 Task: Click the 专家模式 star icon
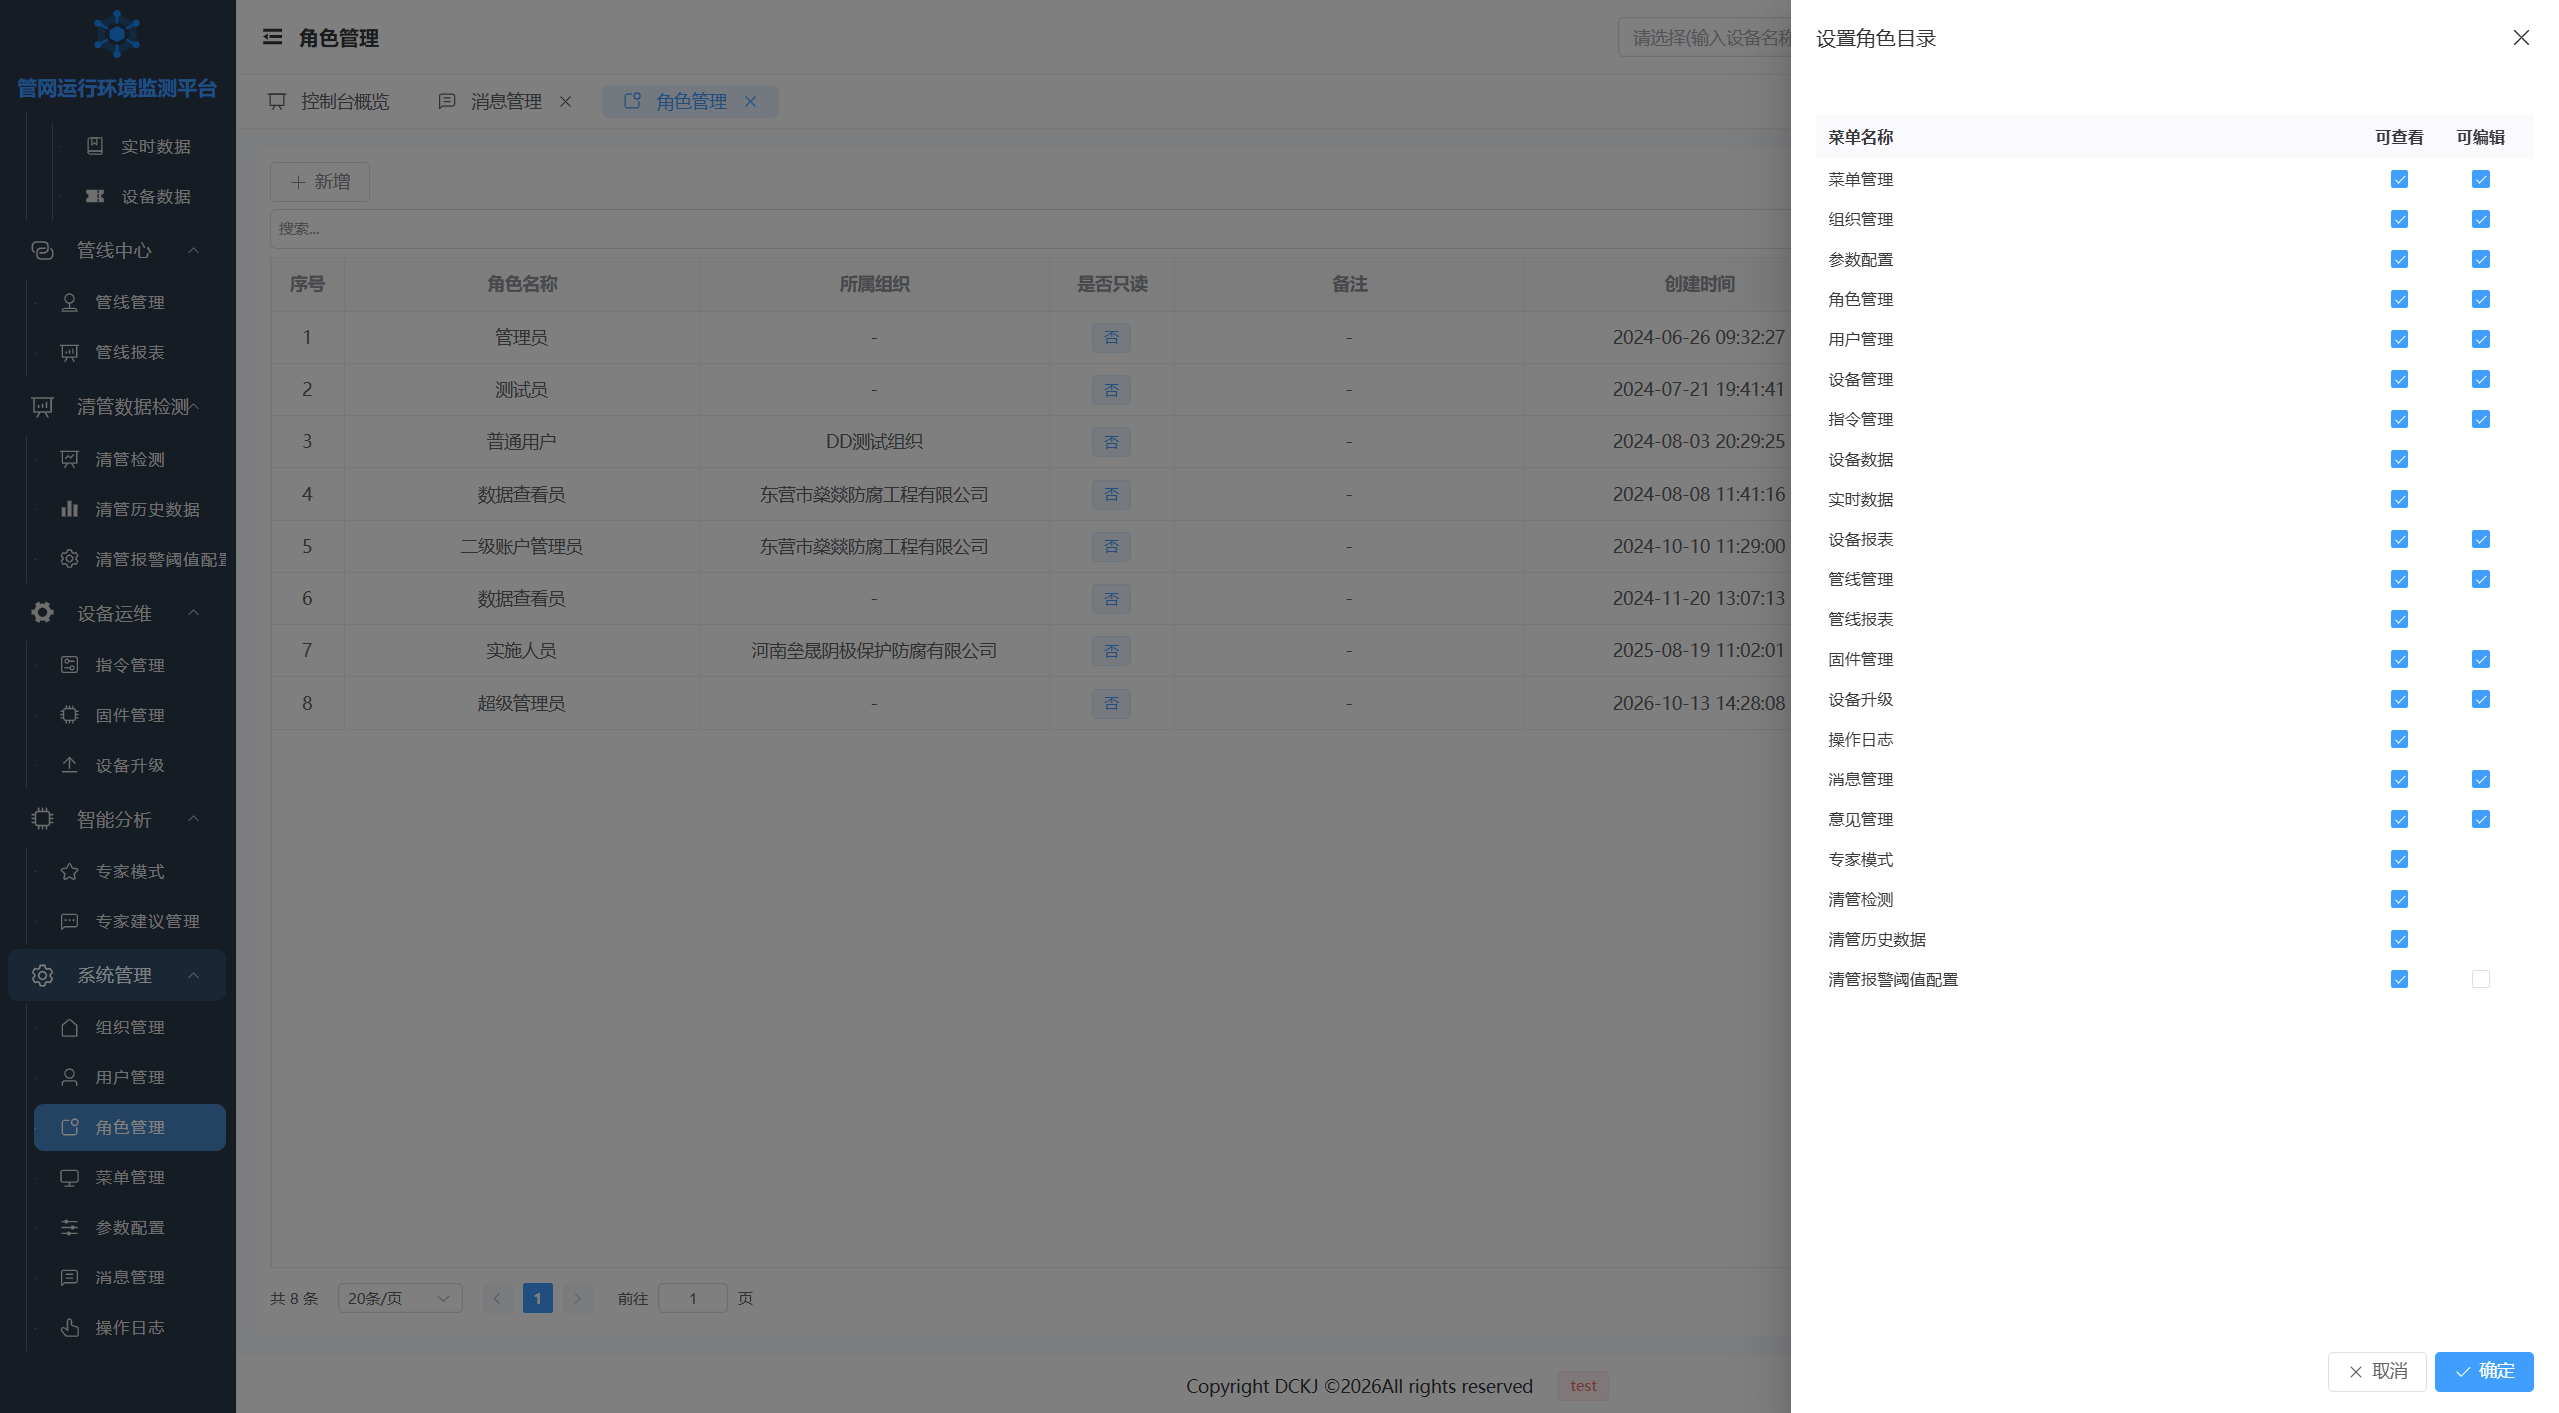tap(69, 871)
